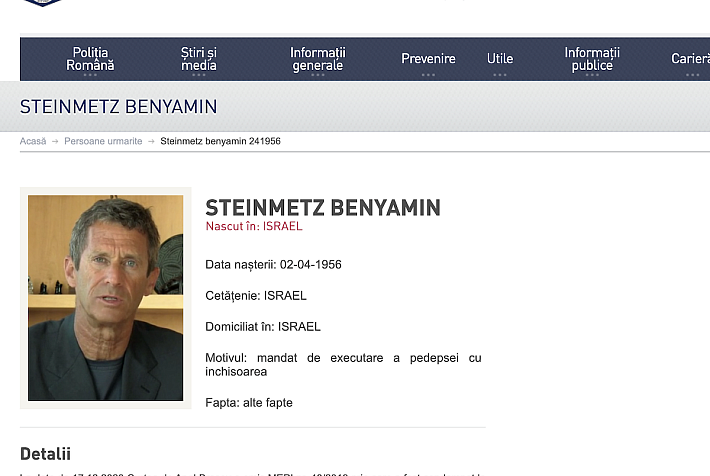This screenshot has height=476, width=710.
Task: Open the Știri și media menu
Action: pos(198,59)
